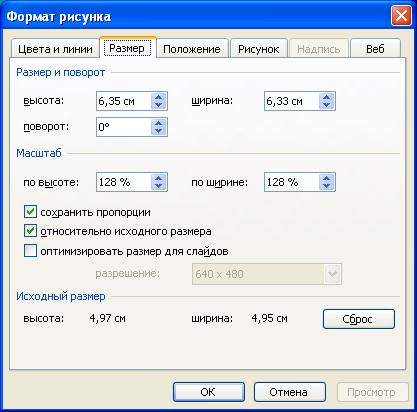Click the Сброс reset button
The height and width of the screenshot is (412, 417).
click(x=359, y=319)
